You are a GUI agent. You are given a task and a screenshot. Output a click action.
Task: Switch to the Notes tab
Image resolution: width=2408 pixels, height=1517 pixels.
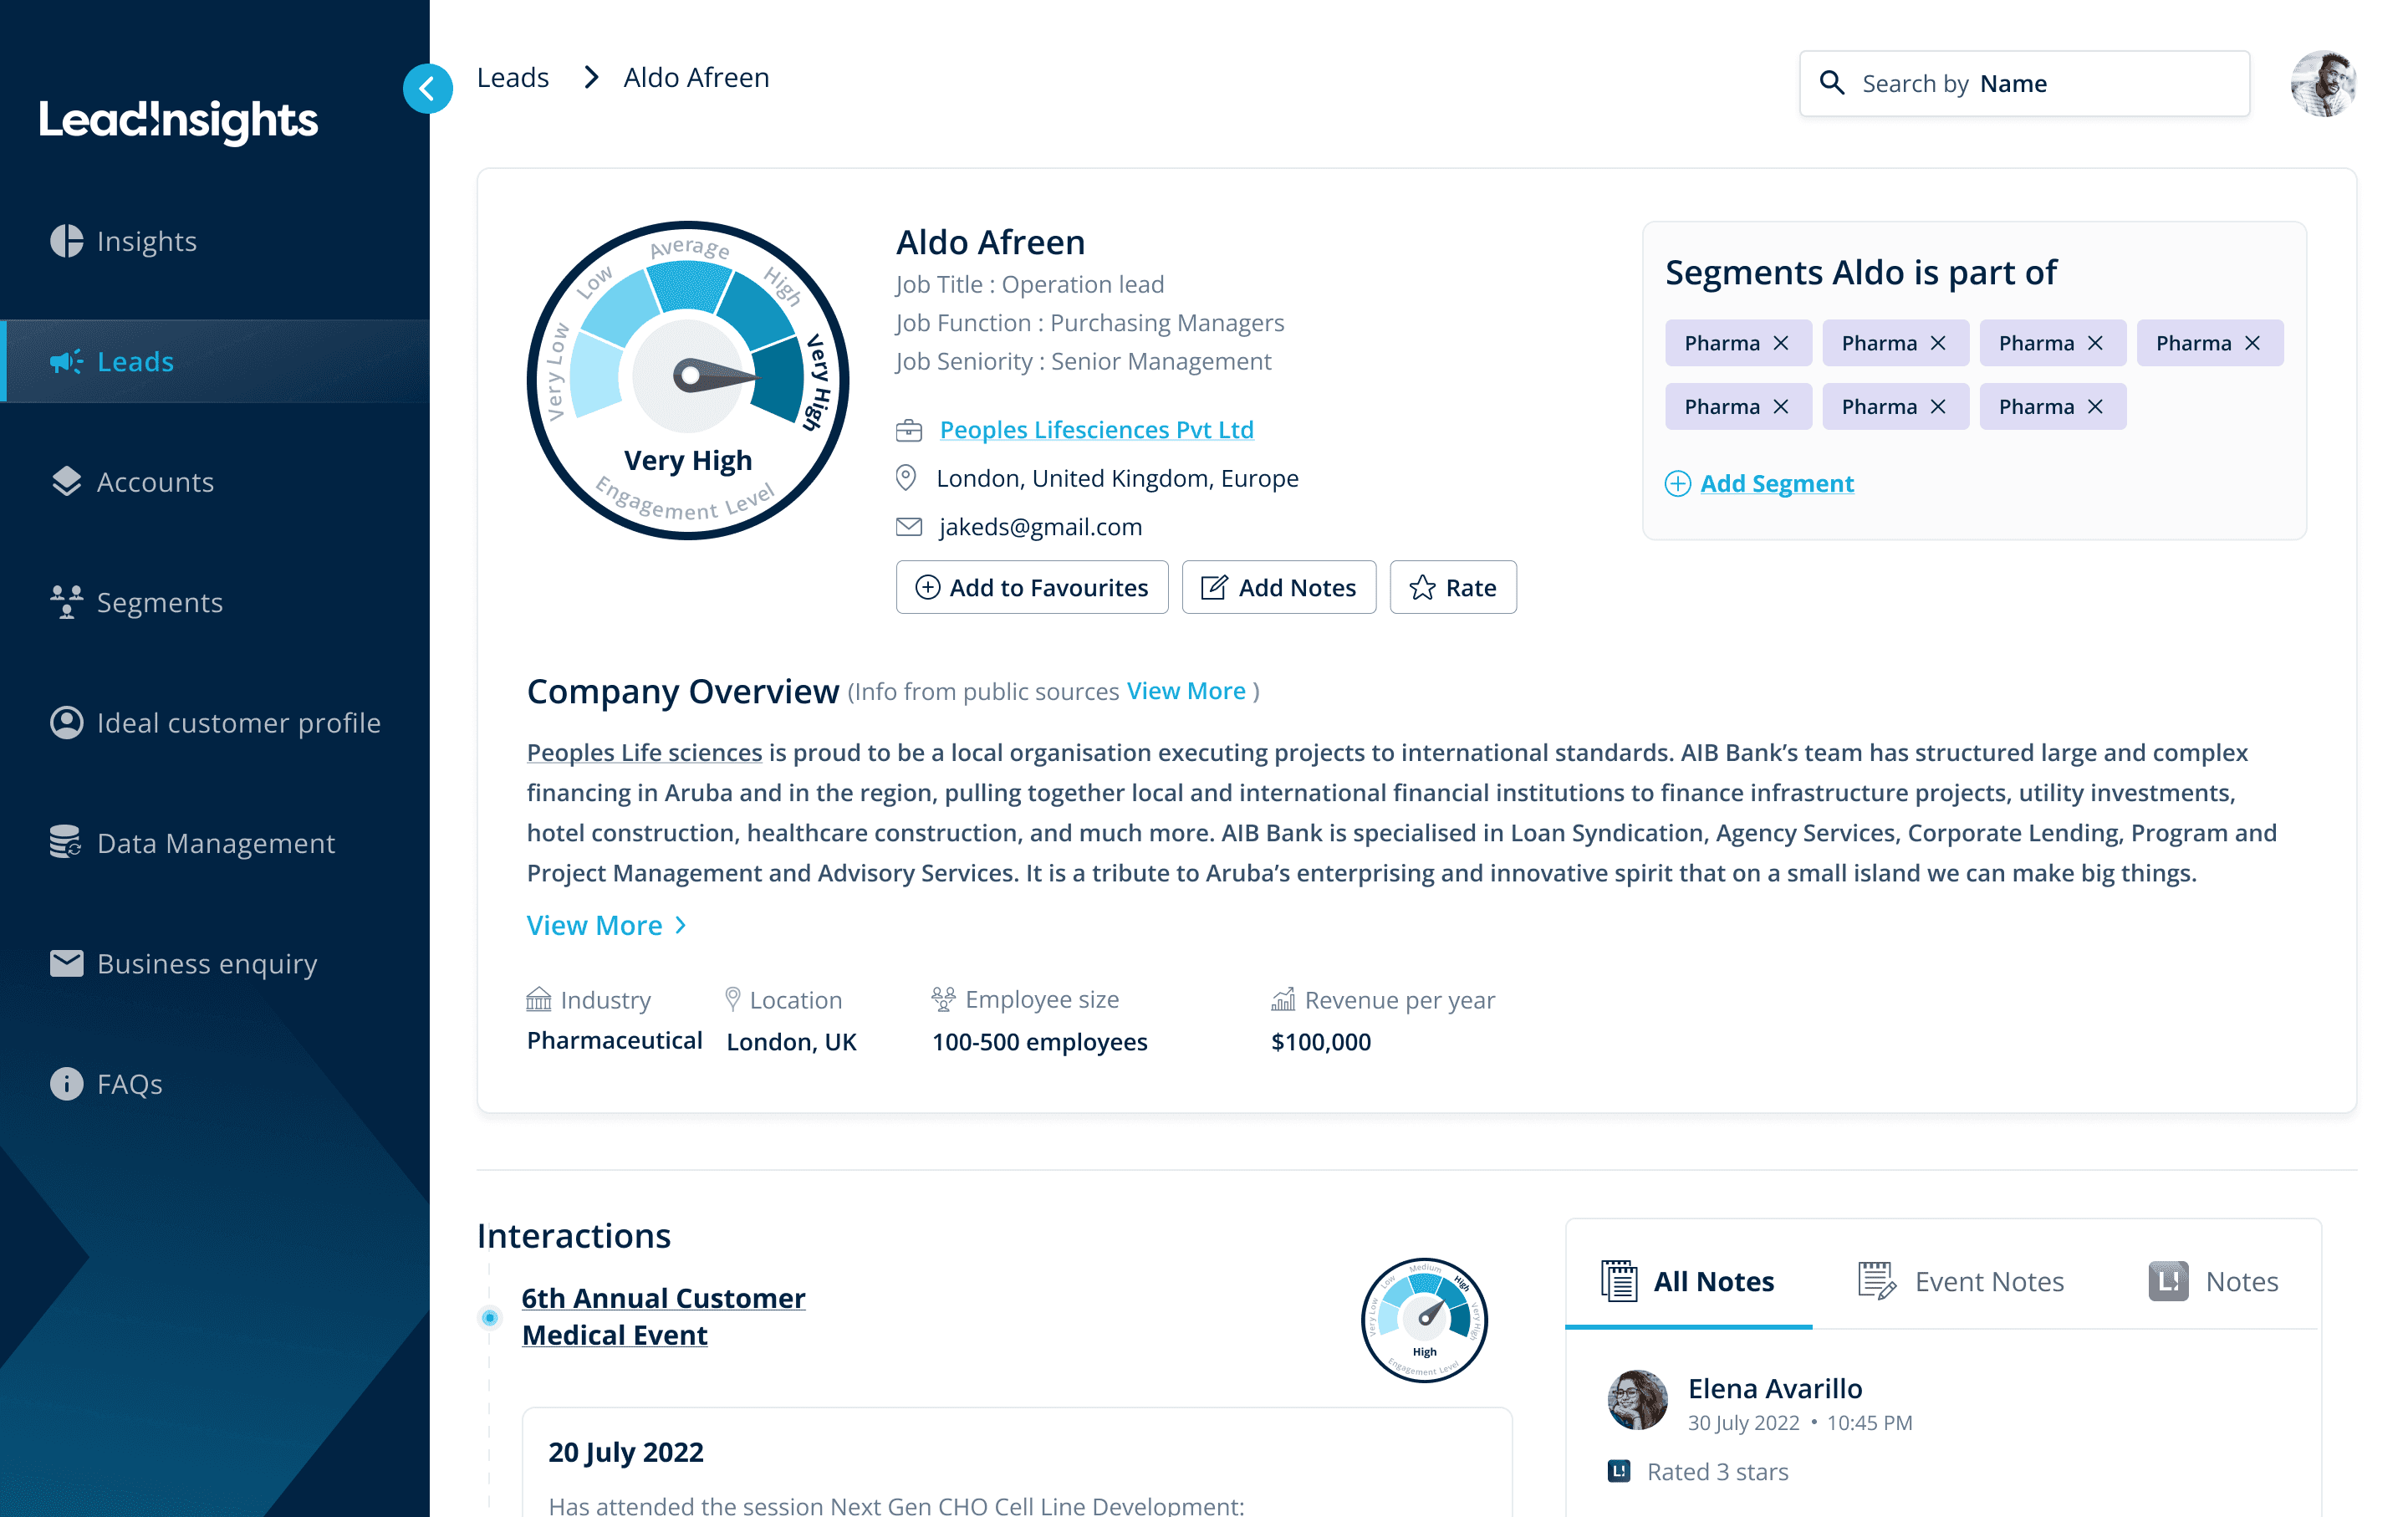click(x=2214, y=1281)
